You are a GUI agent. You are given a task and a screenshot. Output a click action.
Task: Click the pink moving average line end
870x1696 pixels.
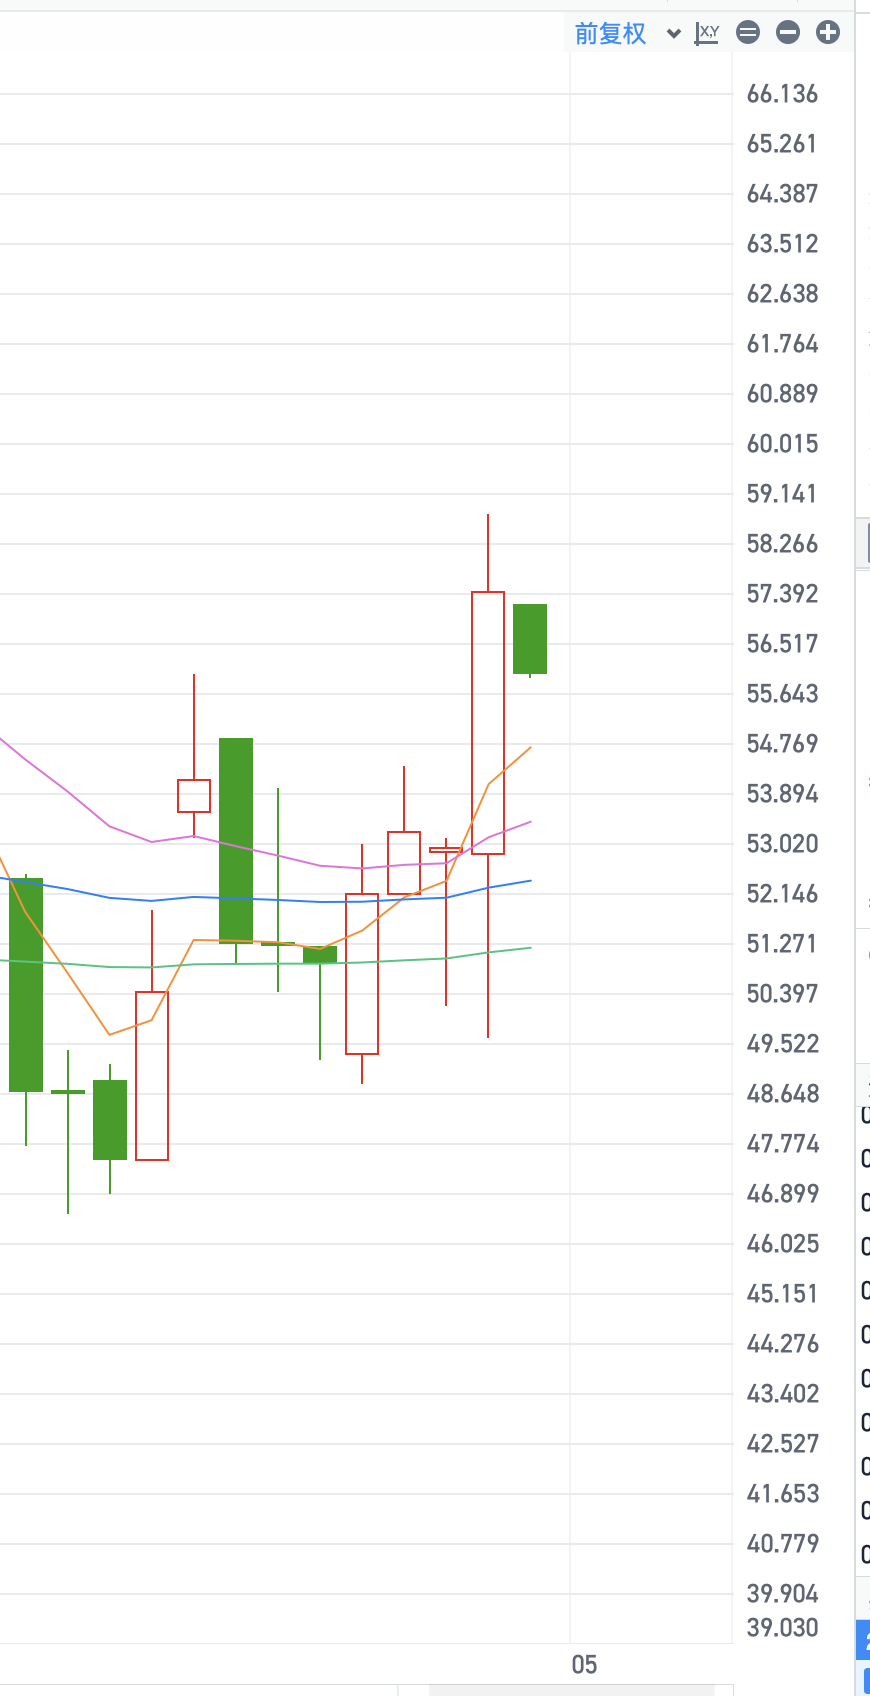pyautogui.click(x=529, y=822)
